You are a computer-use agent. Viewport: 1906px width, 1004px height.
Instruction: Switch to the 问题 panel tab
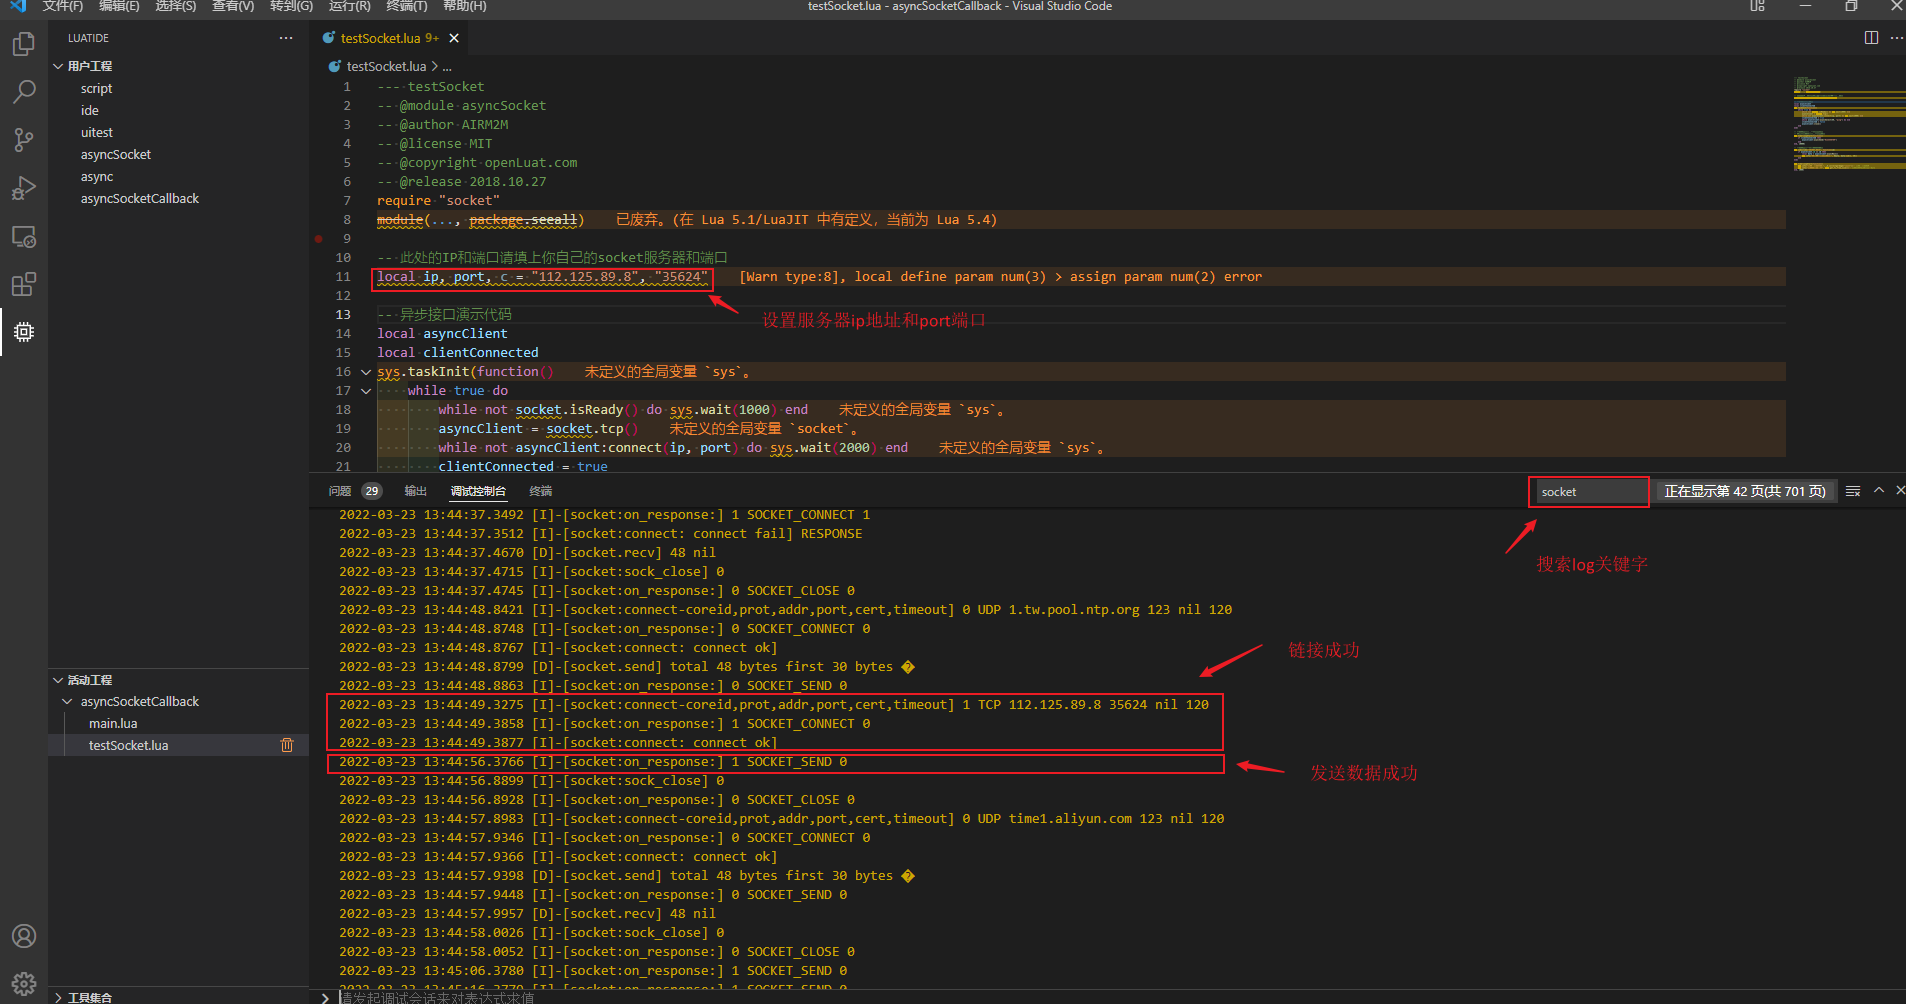coord(340,491)
